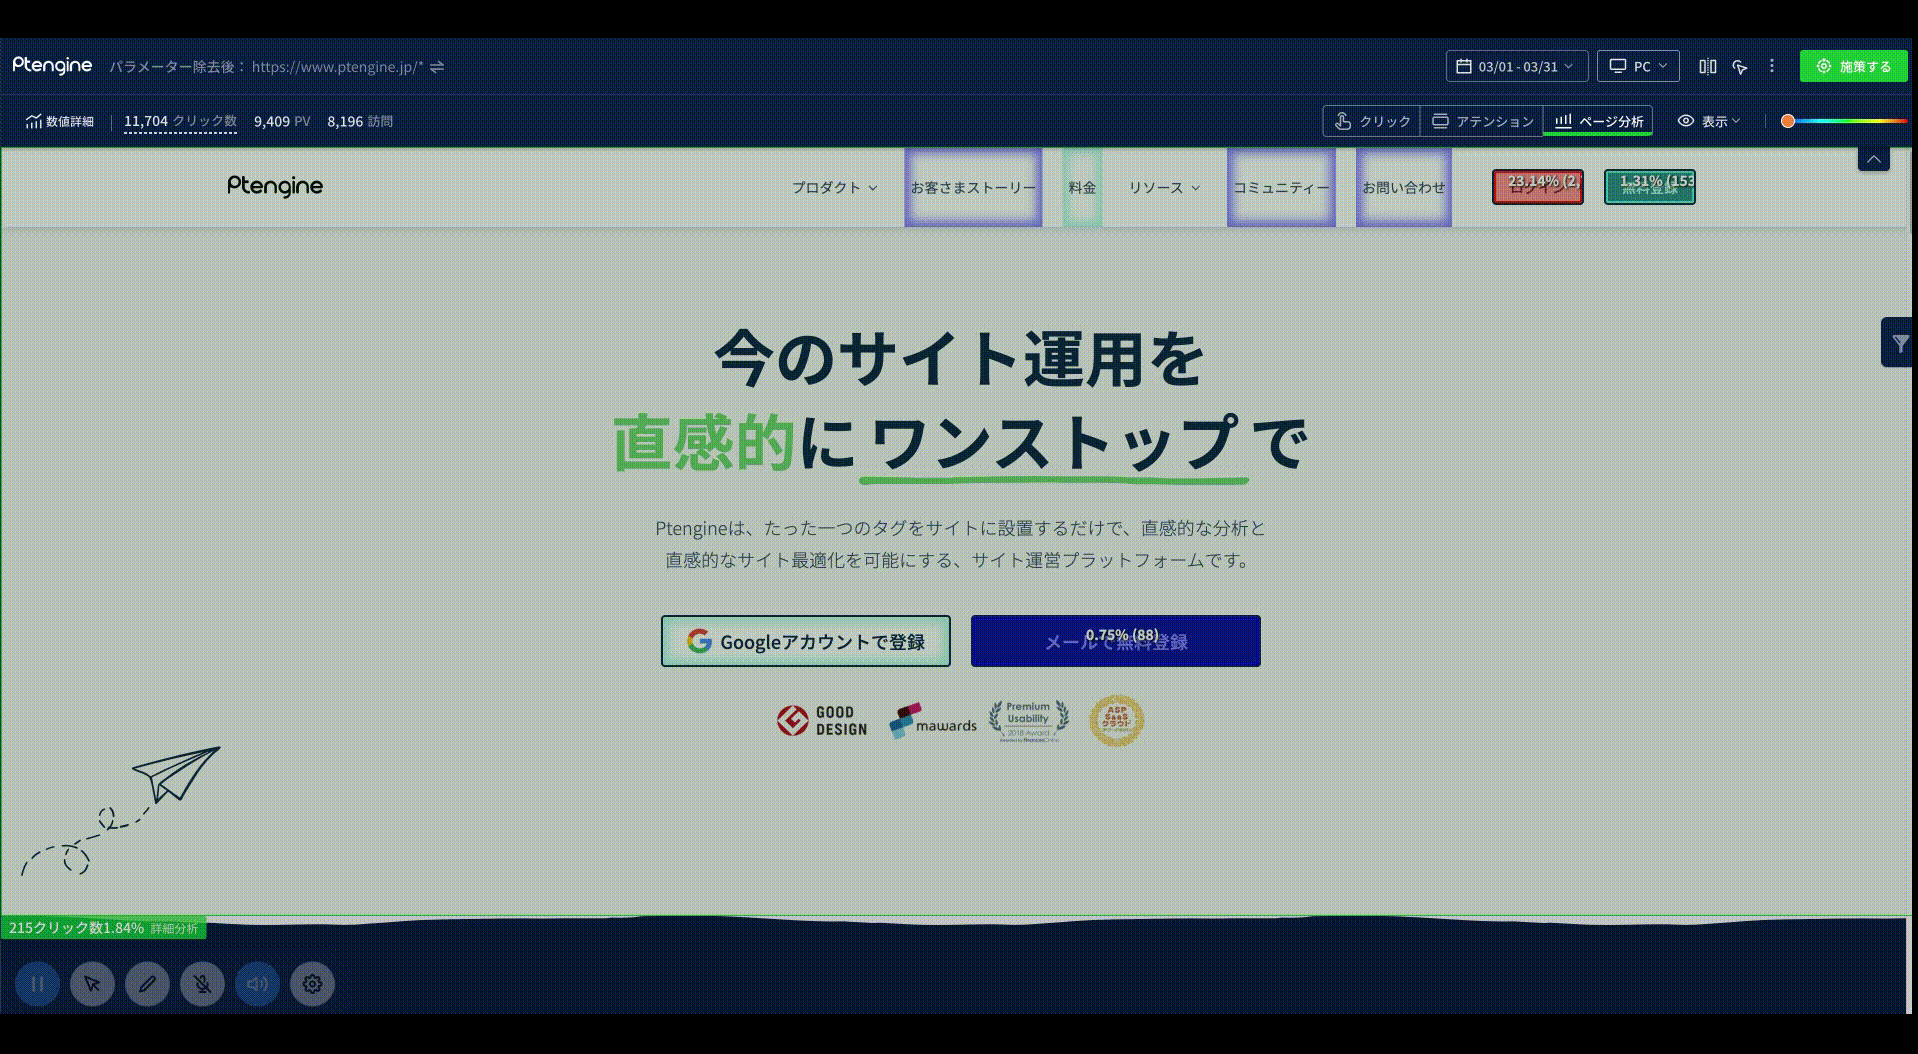This screenshot has width=1918, height=1054.
Task: Click the heatmap color intensity slider handle
Action: 1788,121
